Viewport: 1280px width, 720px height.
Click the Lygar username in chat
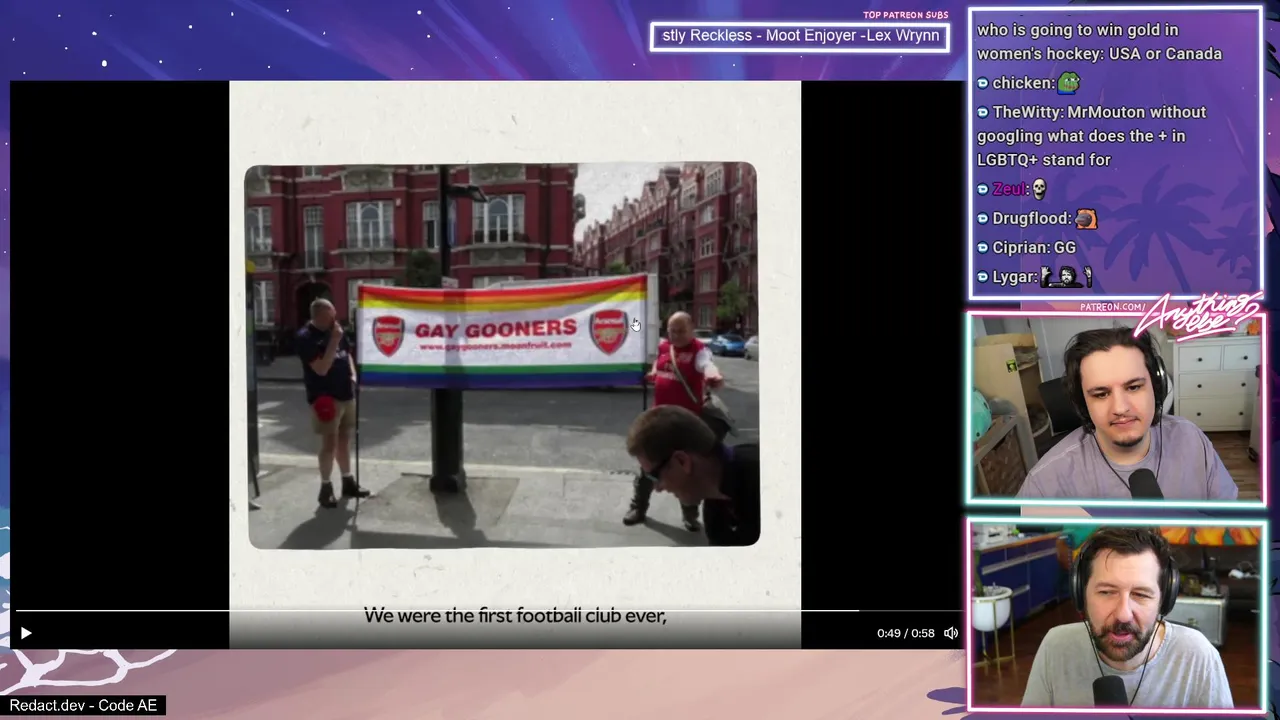coord(1015,277)
